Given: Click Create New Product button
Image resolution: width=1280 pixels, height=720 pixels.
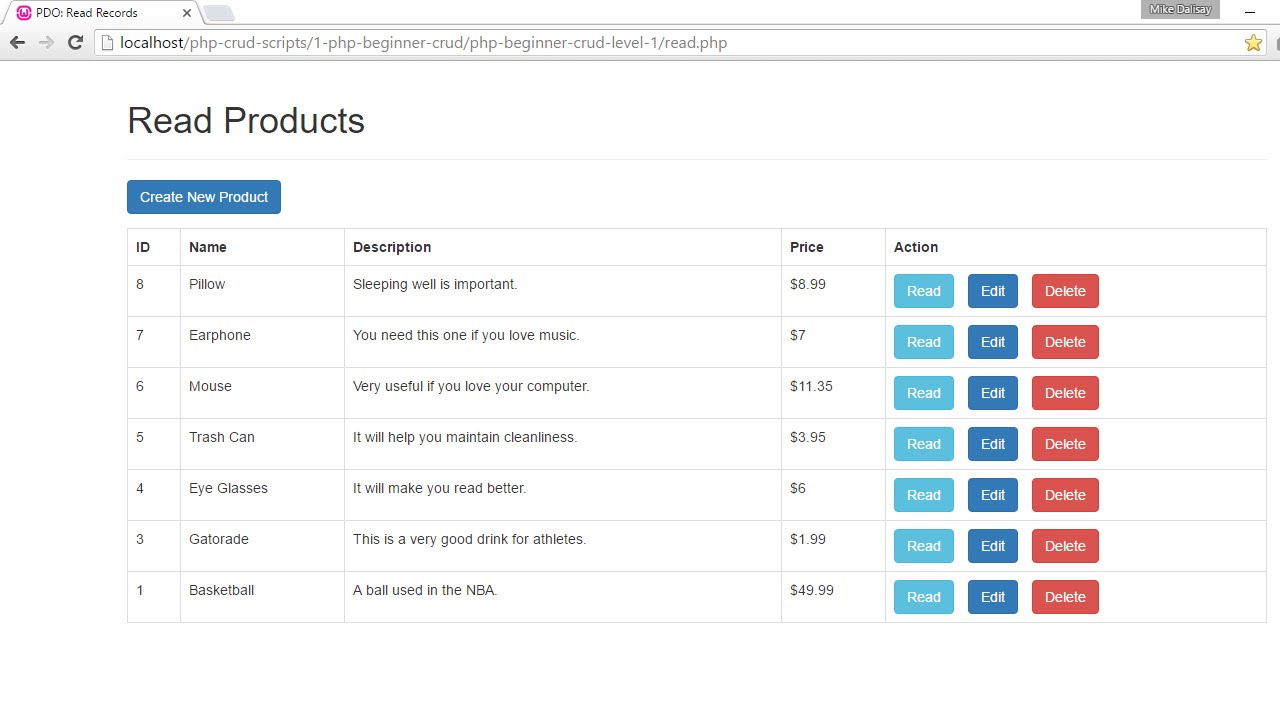Looking at the screenshot, I should [204, 197].
